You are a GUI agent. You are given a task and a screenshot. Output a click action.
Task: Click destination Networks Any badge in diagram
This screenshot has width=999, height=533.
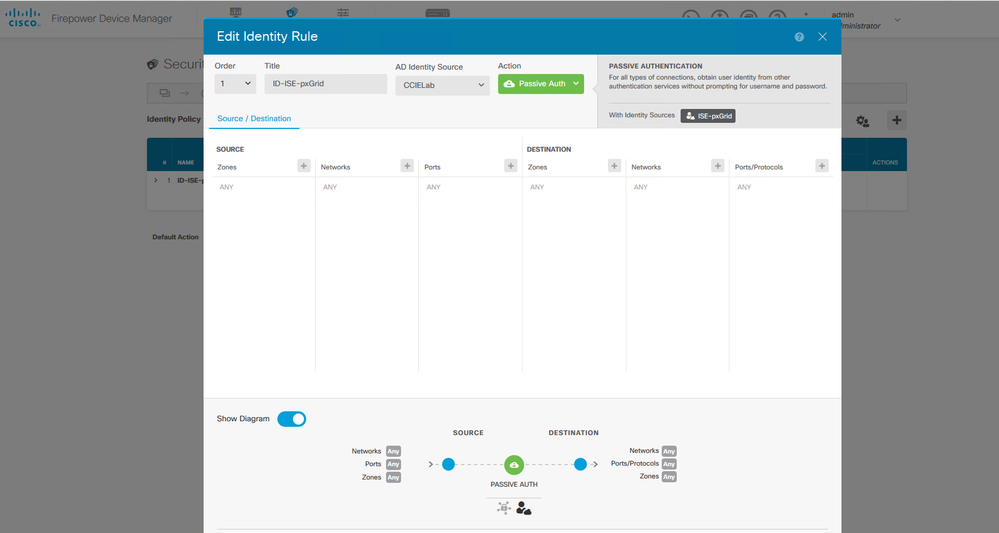pyautogui.click(x=669, y=451)
